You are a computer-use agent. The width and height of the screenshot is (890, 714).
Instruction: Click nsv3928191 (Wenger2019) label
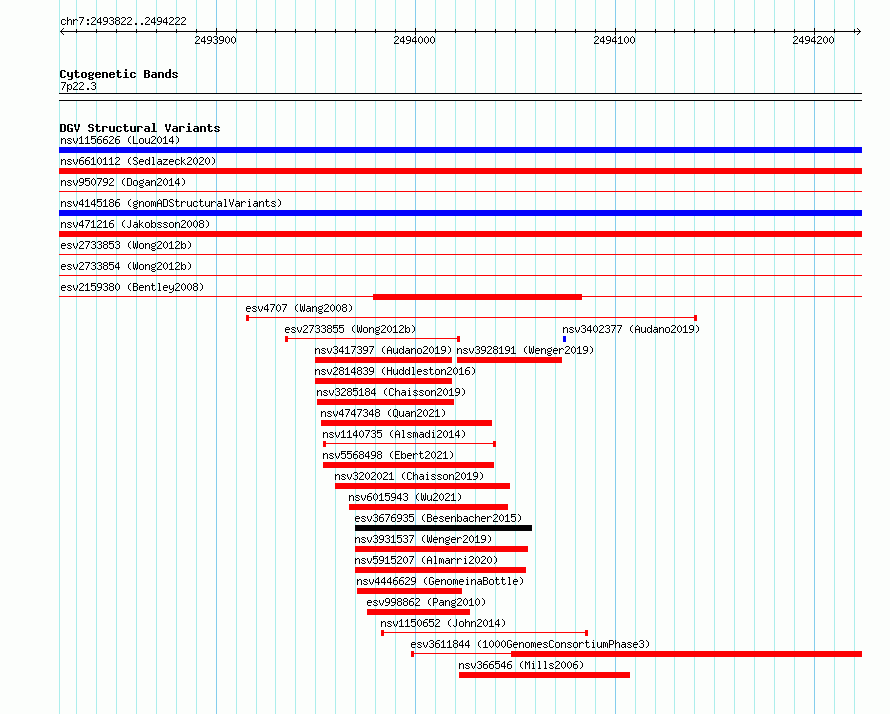(525, 350)
